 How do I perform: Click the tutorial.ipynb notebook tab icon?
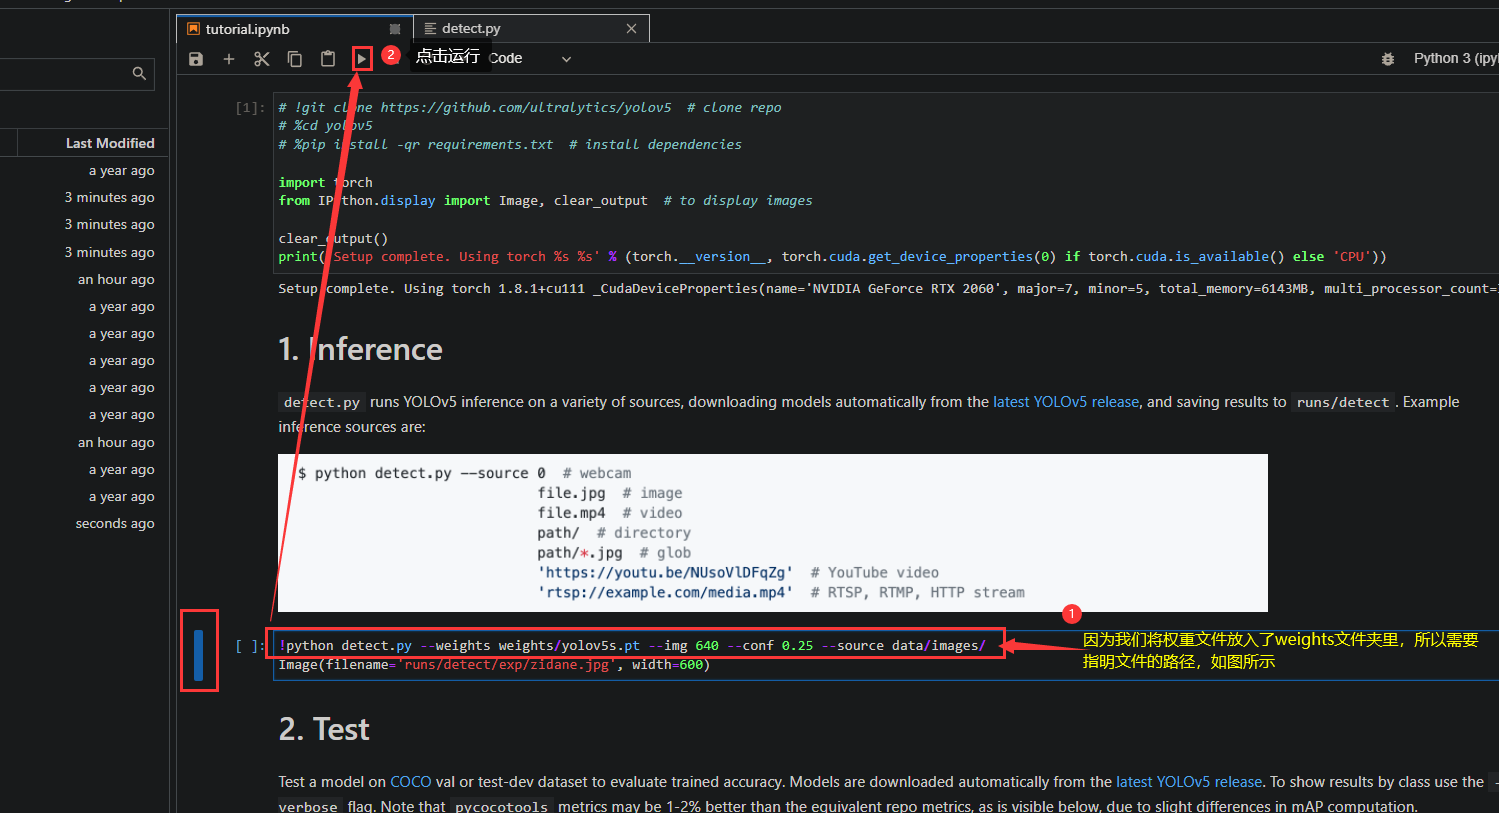click(x=194, y=29)
